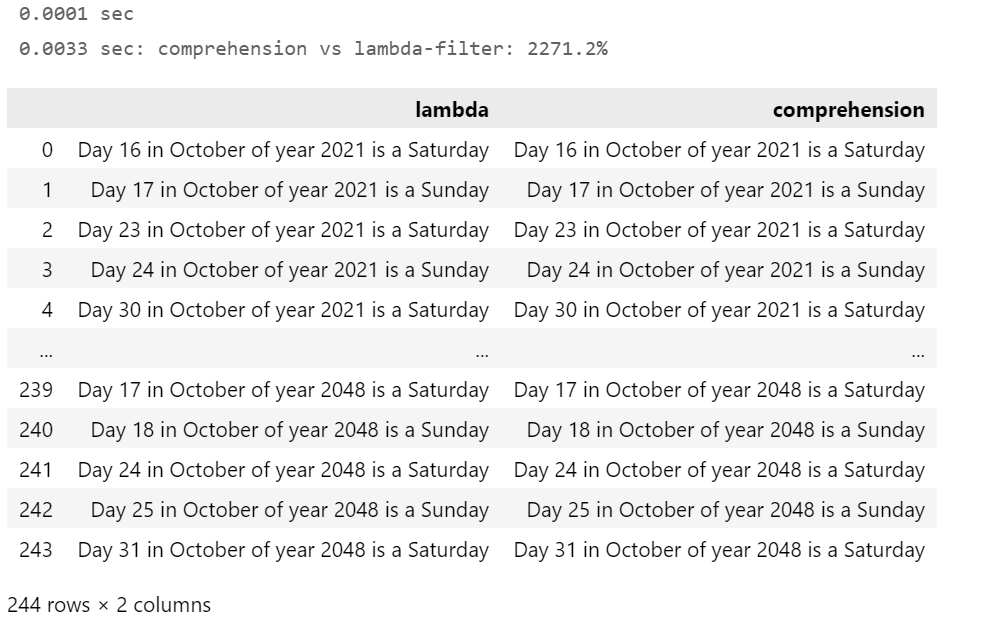Screen dimensions: 1006x643
Task: Click row index 243 label
Action: (36, 550)
